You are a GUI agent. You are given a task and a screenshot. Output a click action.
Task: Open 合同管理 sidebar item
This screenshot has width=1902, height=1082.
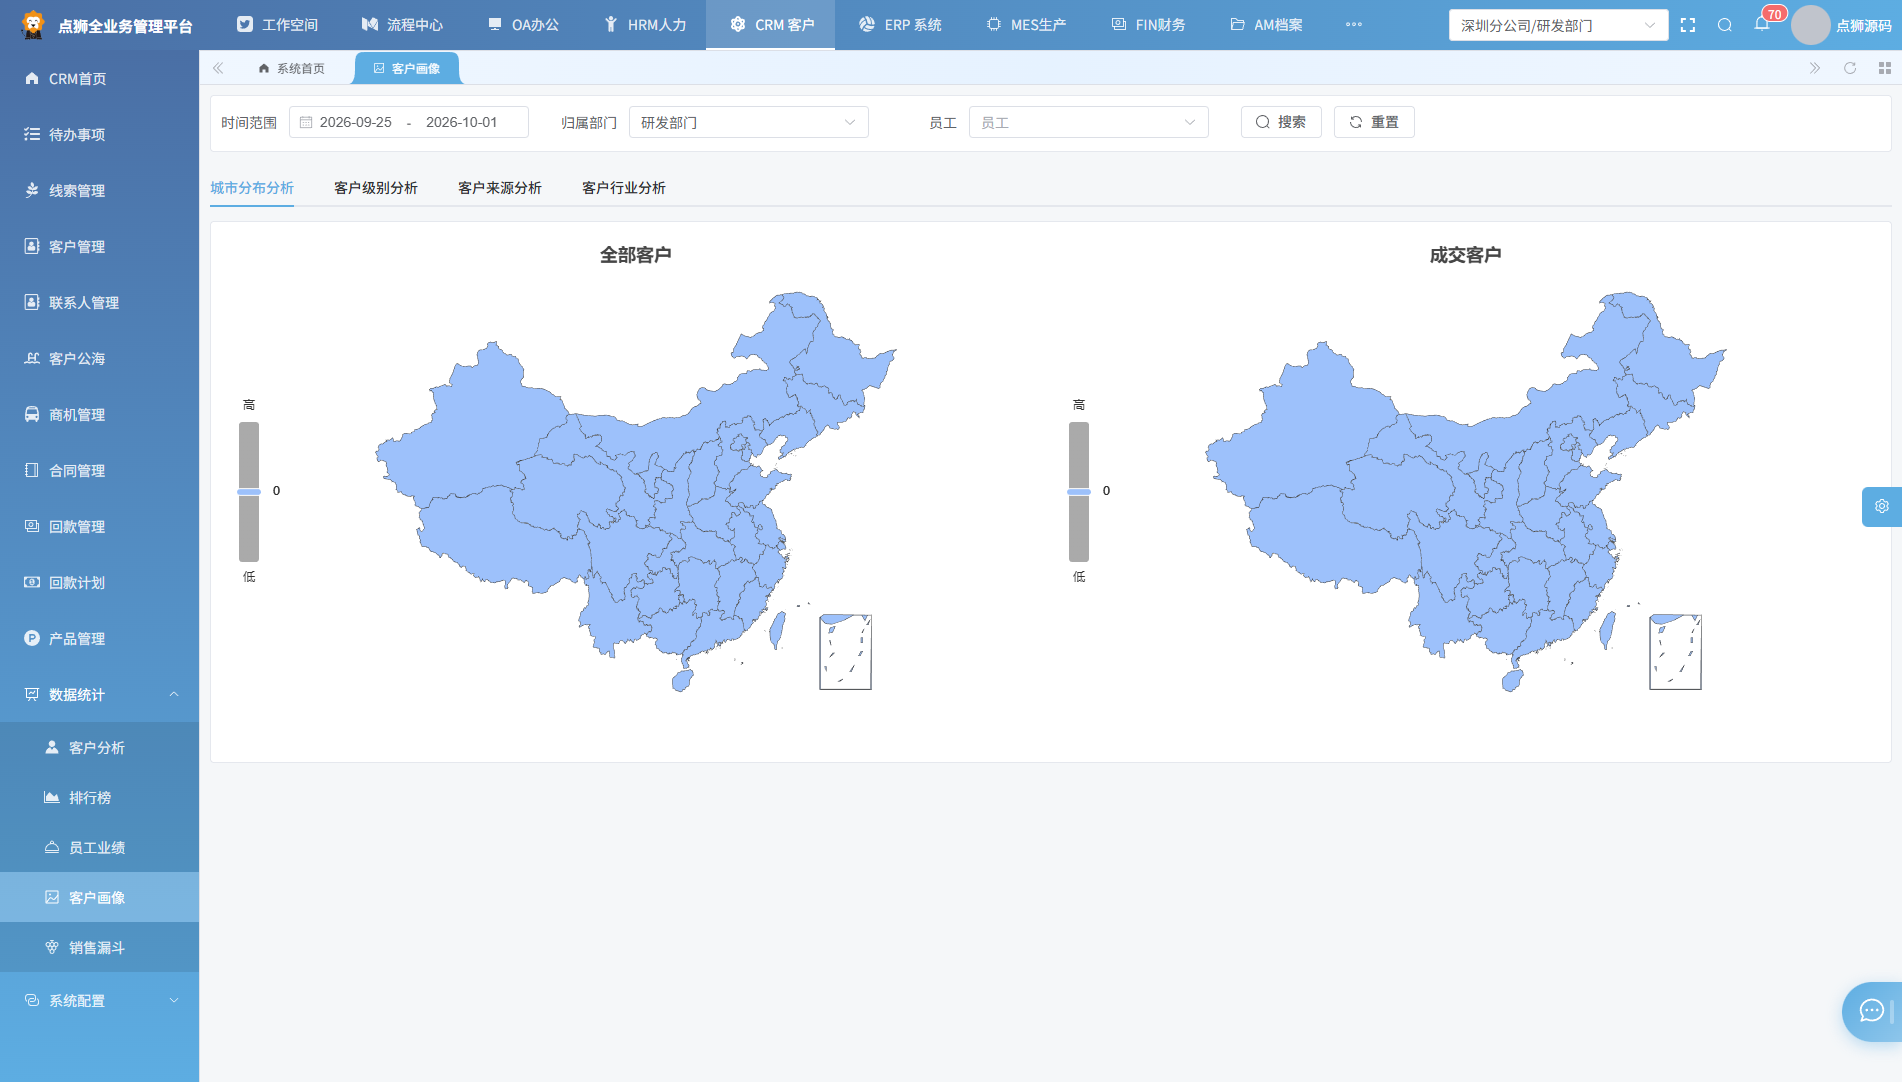pos(100,470)
